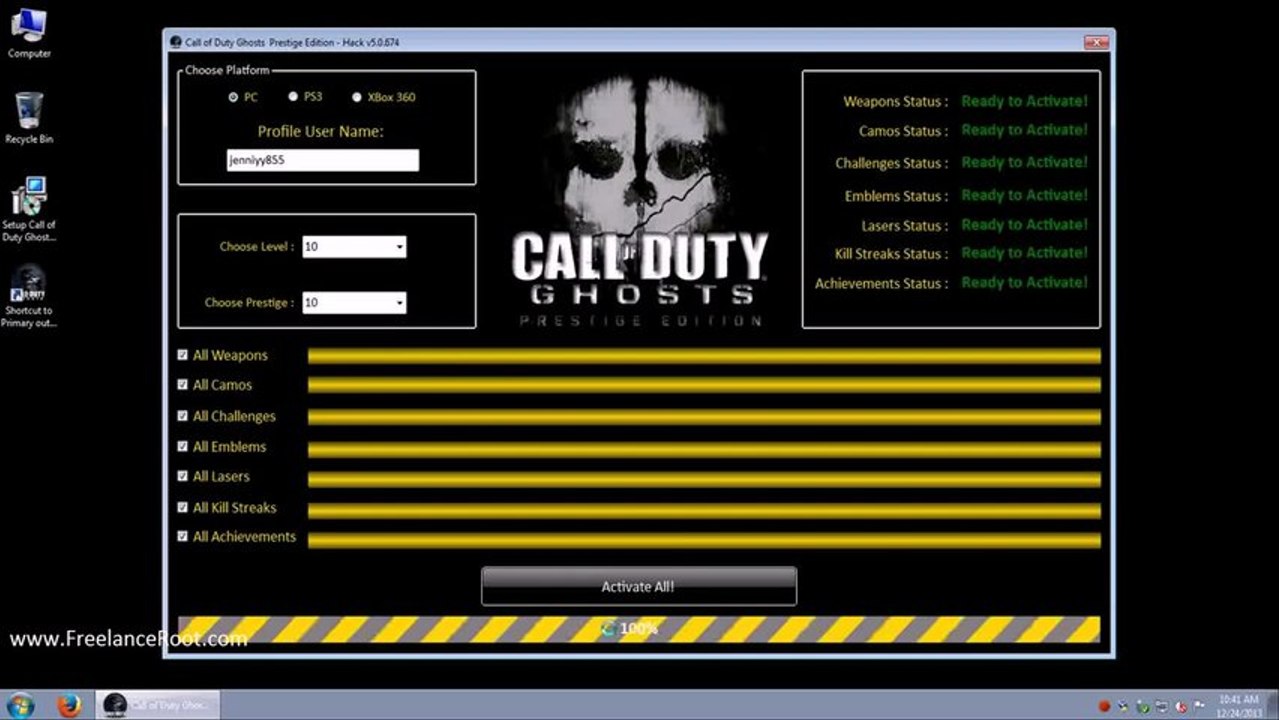Click the 'Profile User Name:' label

click(321, 131)
